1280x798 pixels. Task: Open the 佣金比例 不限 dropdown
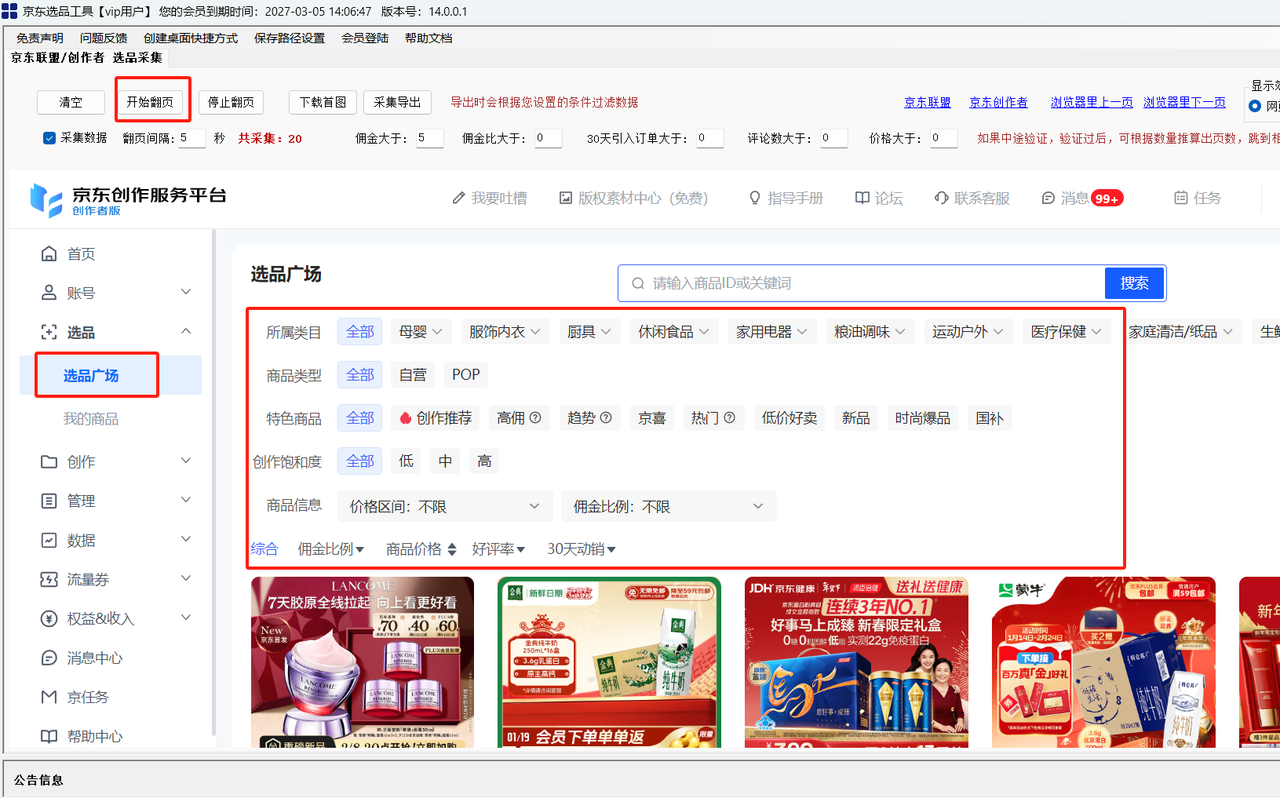click(x=668, y=507)
